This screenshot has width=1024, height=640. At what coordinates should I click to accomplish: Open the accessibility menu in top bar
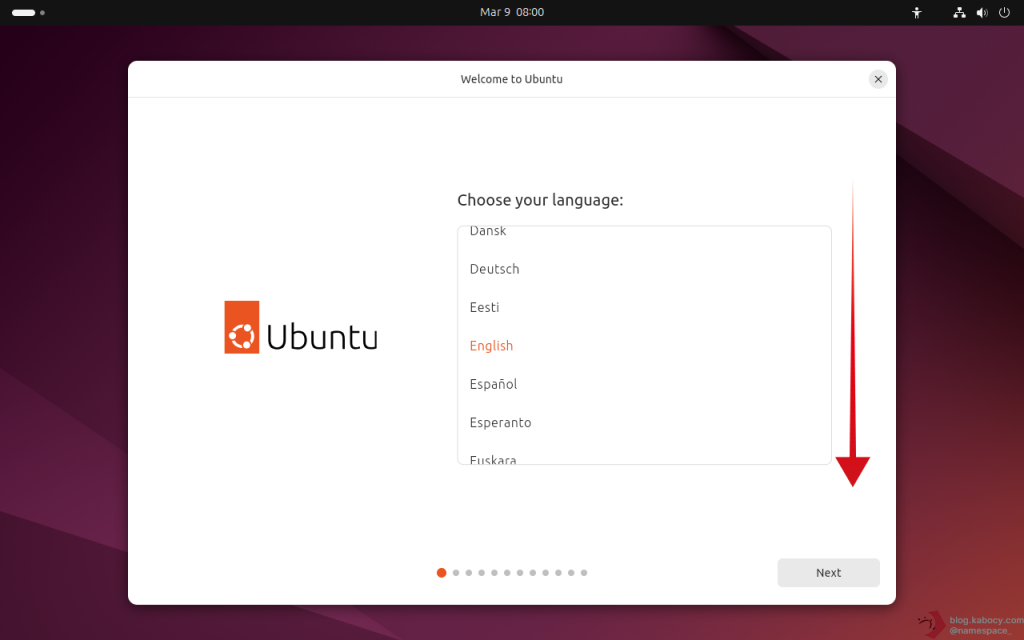[x=916, y=13]
